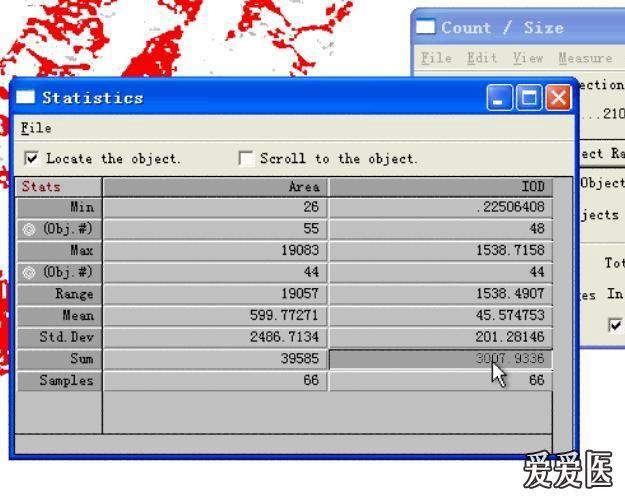This screenshot has height=496, width=625.
Task: Maximize the Statistics window
Action: [529, 98]
